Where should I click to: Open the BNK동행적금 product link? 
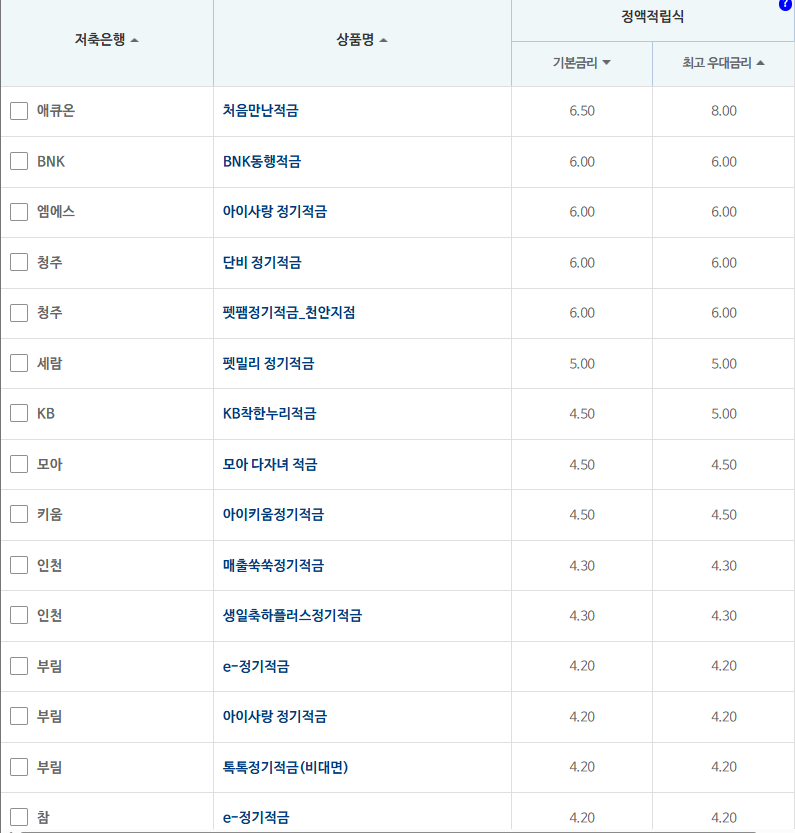(x=261, y=161)
